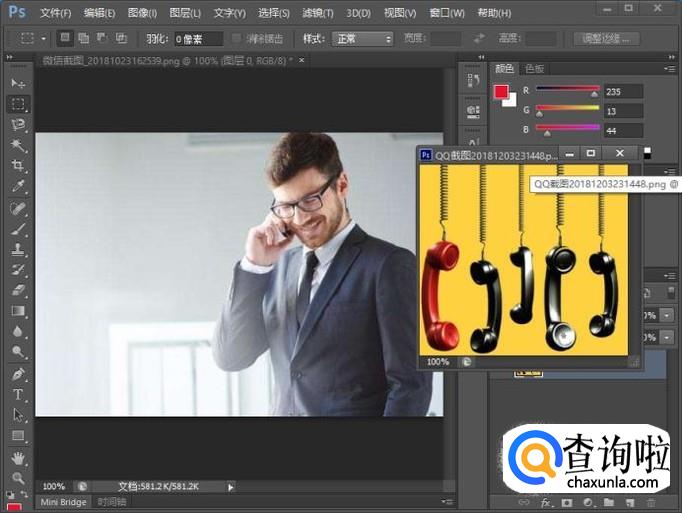The width and height of the screenshot is (682, 513).
Task: Select the Dodge tool
Action: click(x=18, y=352)
